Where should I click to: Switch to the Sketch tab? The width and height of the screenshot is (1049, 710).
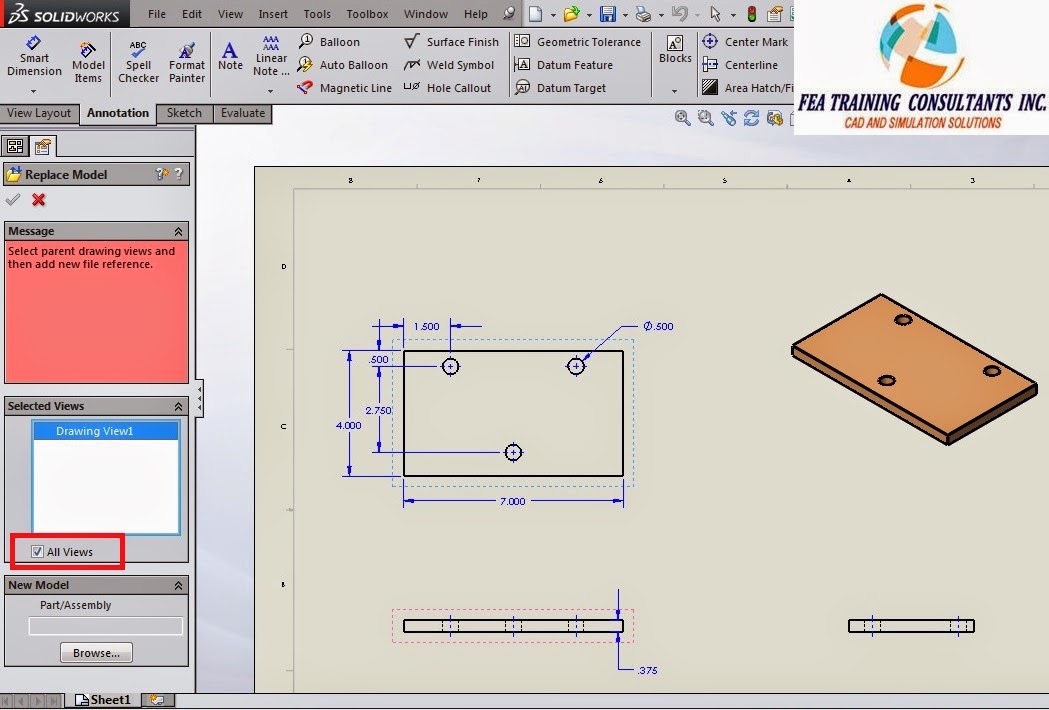pos(184,113)
